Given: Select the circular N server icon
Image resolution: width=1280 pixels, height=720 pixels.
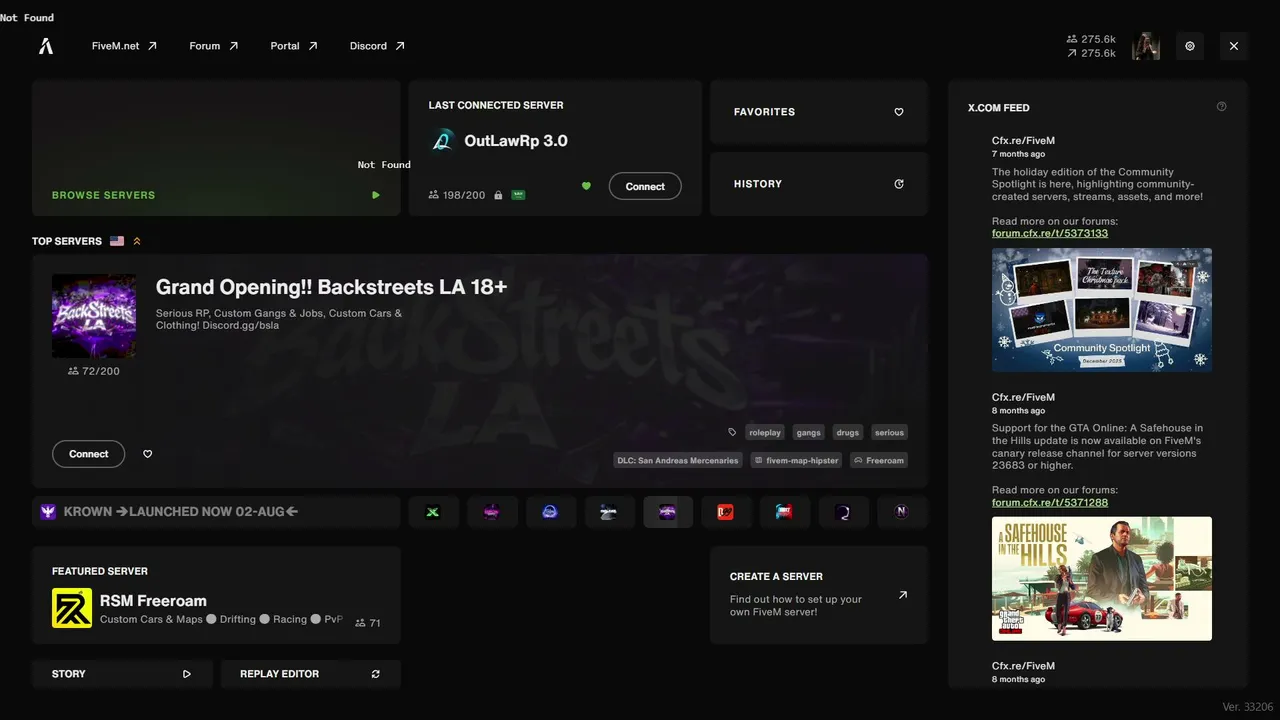Looking at the screenshot, I should click(x=902, y=512).
